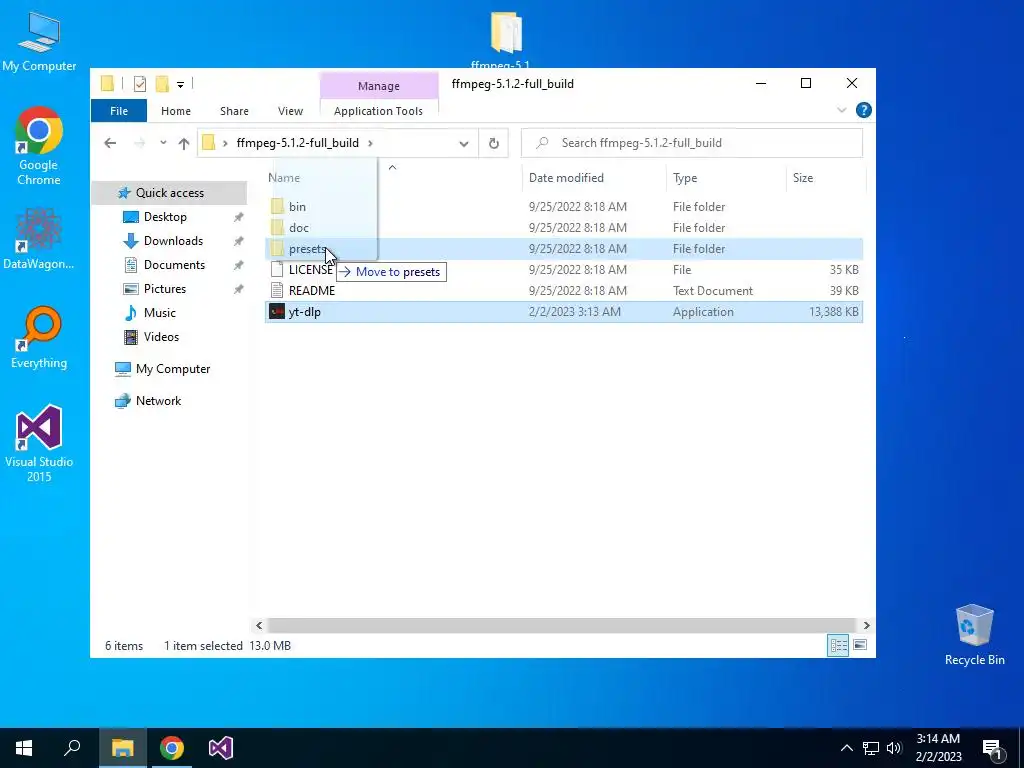Go back using the Back arrow
Image resolution: width=1024 pixels, height=768 pixels.
click(110, 143)
